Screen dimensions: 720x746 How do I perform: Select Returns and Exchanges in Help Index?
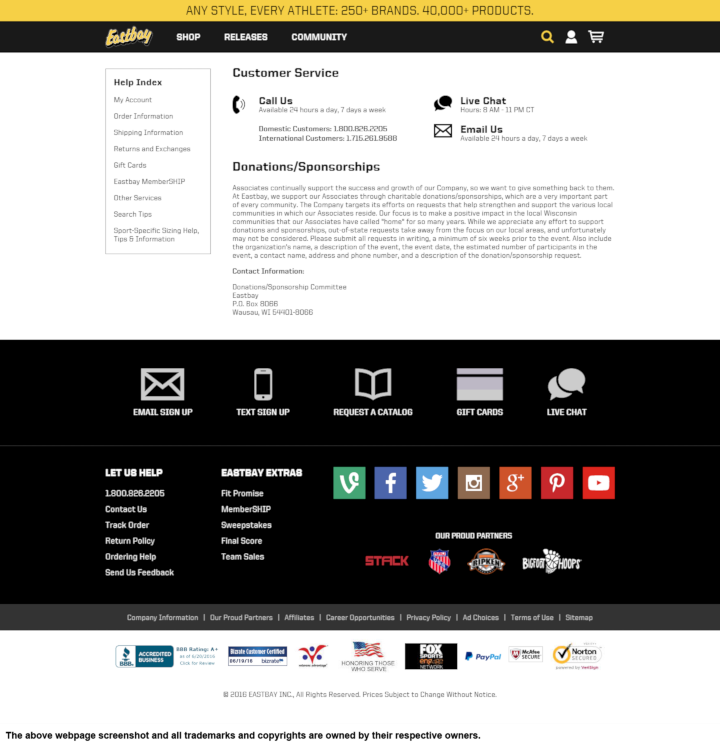(x=151, y=149)
